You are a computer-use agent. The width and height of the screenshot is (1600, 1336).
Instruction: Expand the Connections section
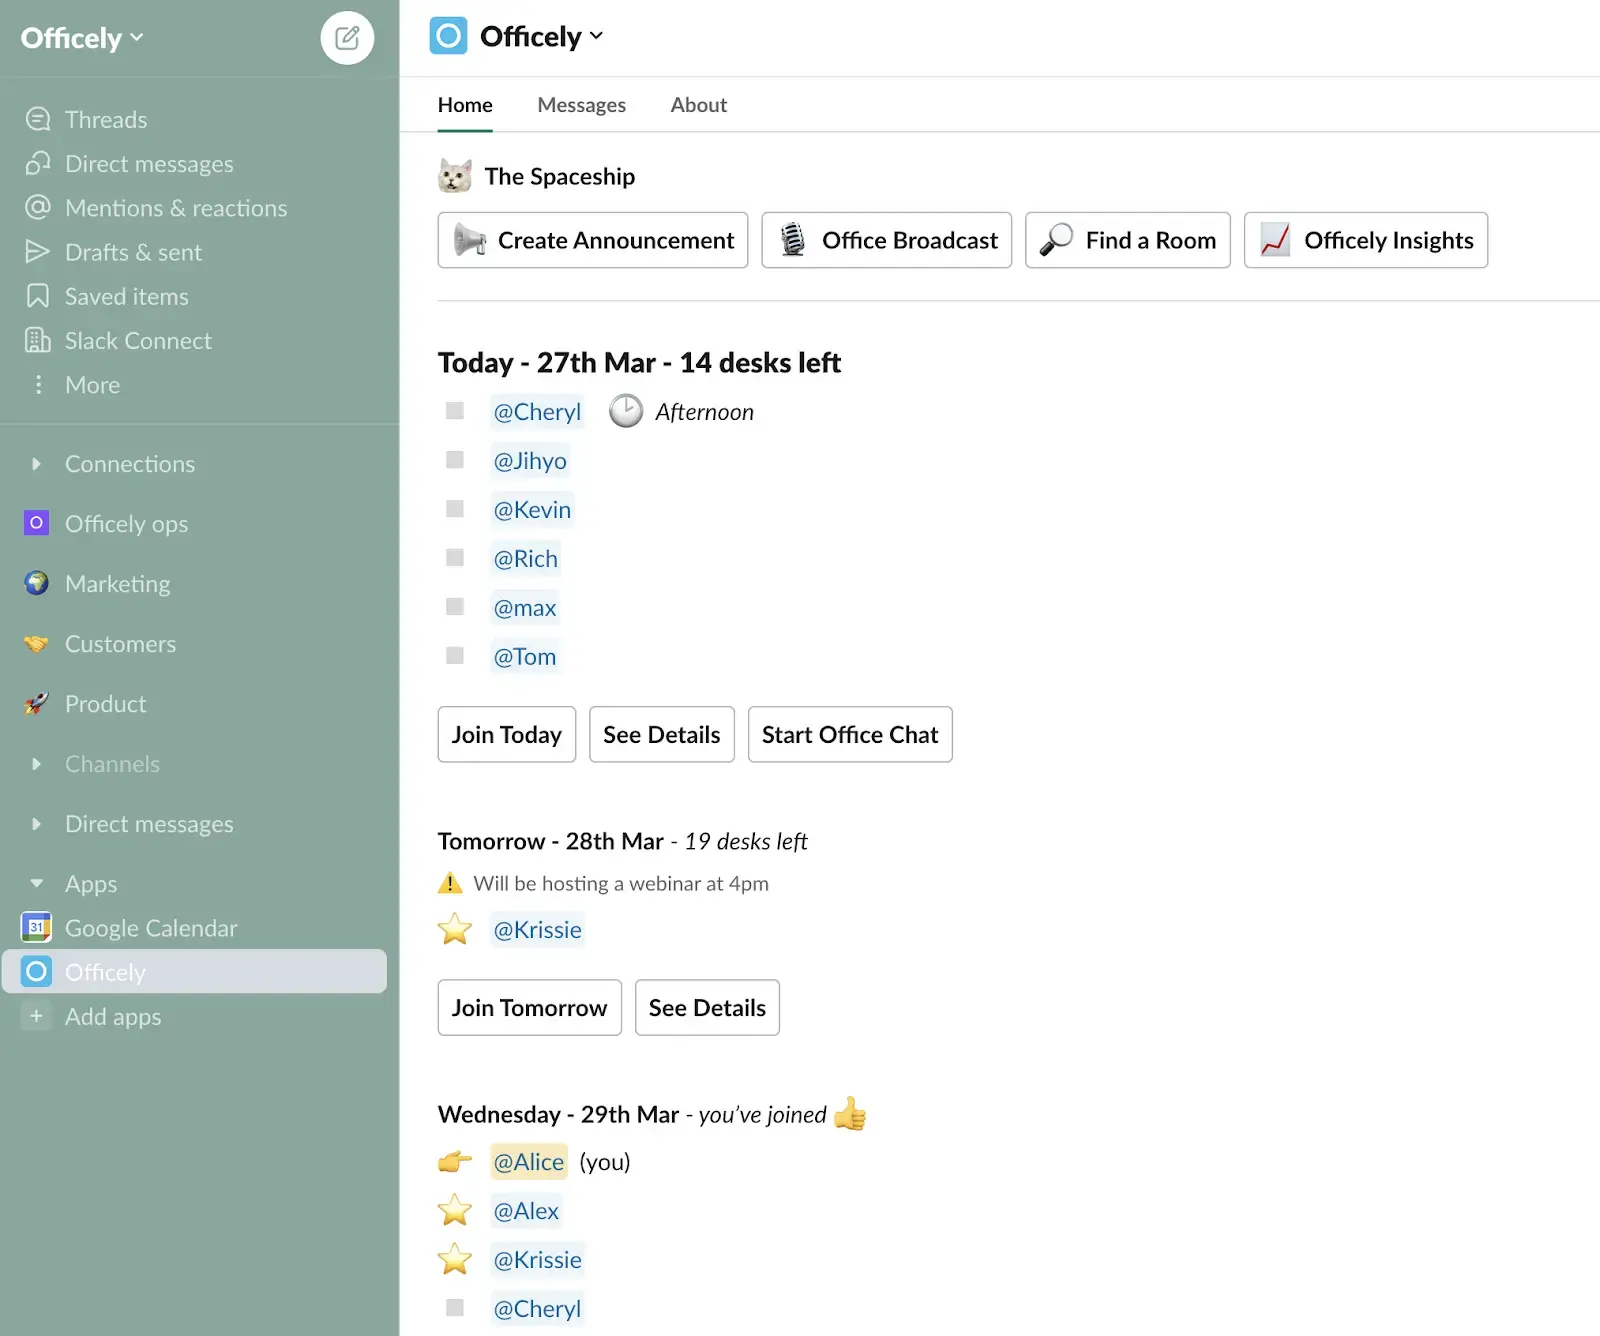click(x=36, y=463)
